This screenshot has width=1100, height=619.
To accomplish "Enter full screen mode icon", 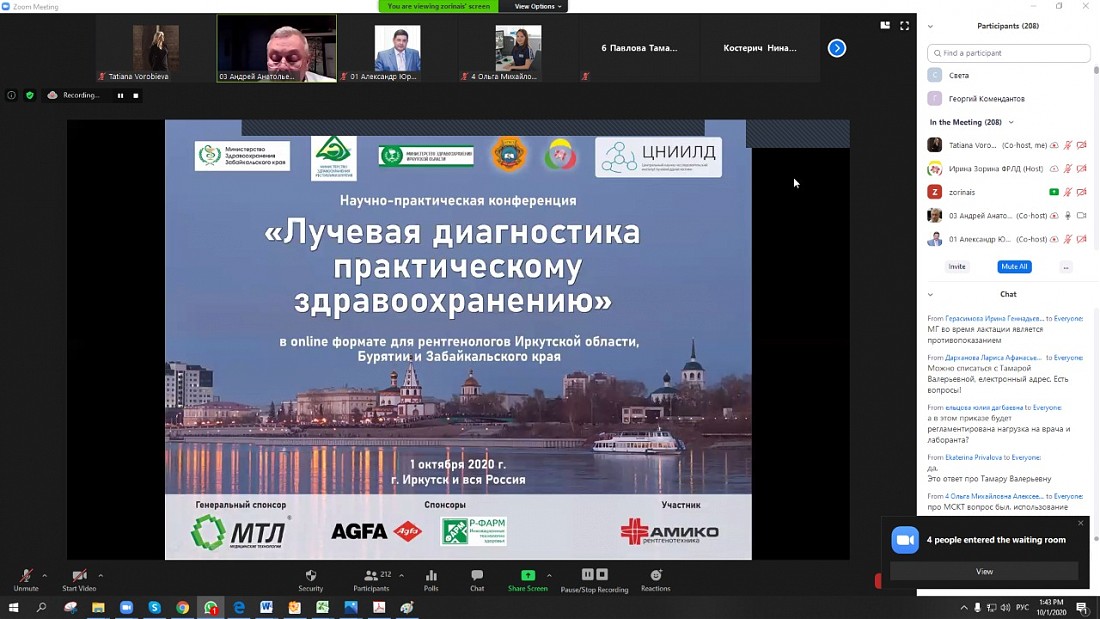I will (x=904, y=25).
